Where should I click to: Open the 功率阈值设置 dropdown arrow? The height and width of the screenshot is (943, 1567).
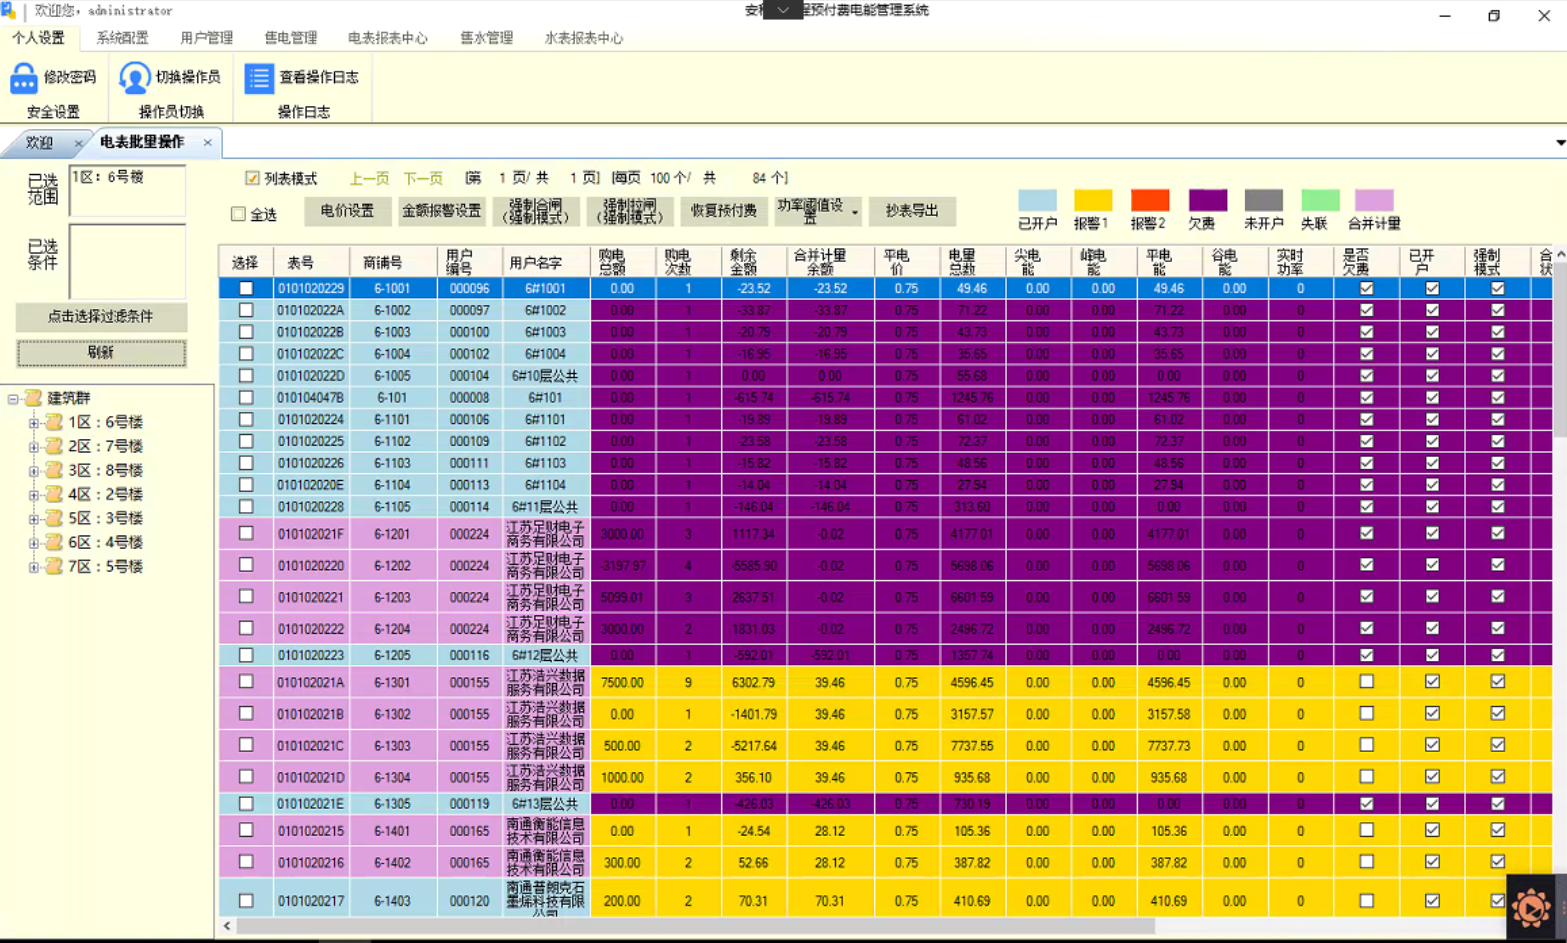855,212
